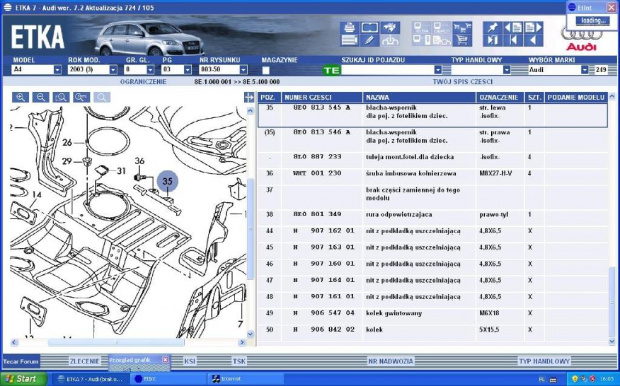This screenshot has height=386, width=620.
Task: Open the WYBÓR MARKI dropdown showing Audi
Action: tap(585, 70)
